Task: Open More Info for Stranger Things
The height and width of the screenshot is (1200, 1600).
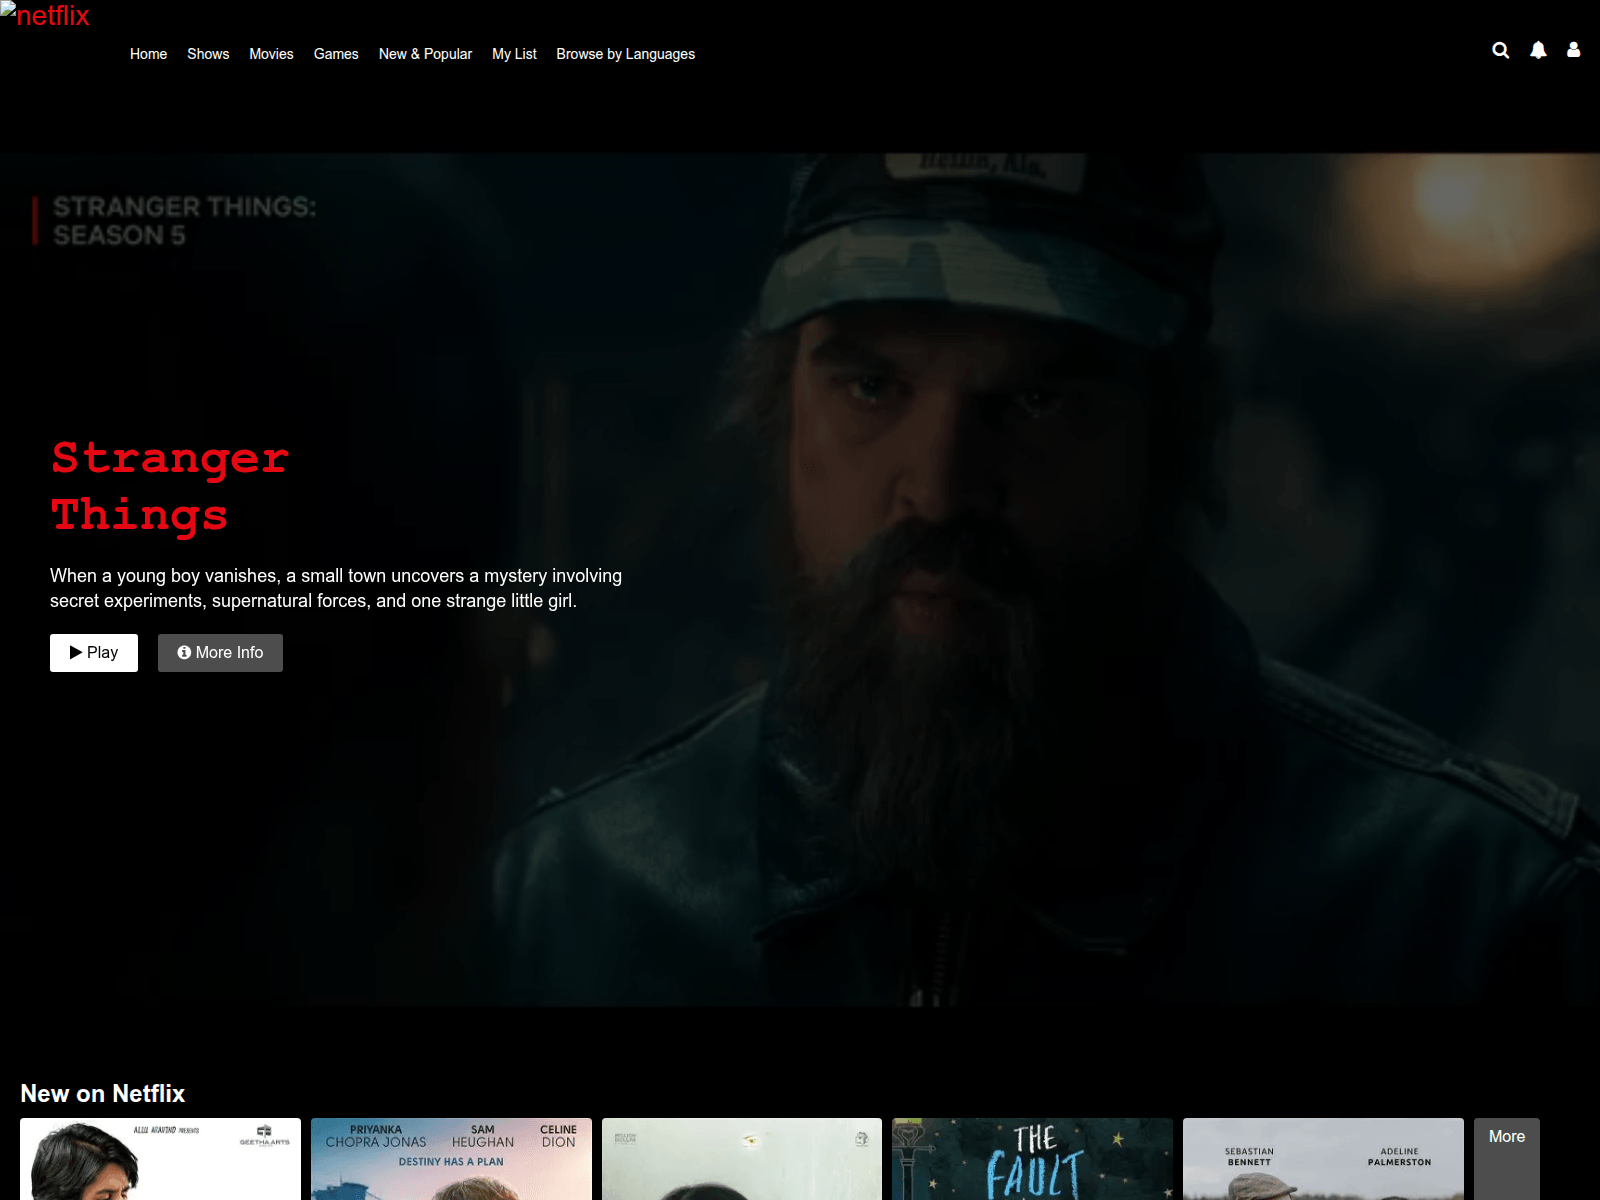Action: [220, 653]
